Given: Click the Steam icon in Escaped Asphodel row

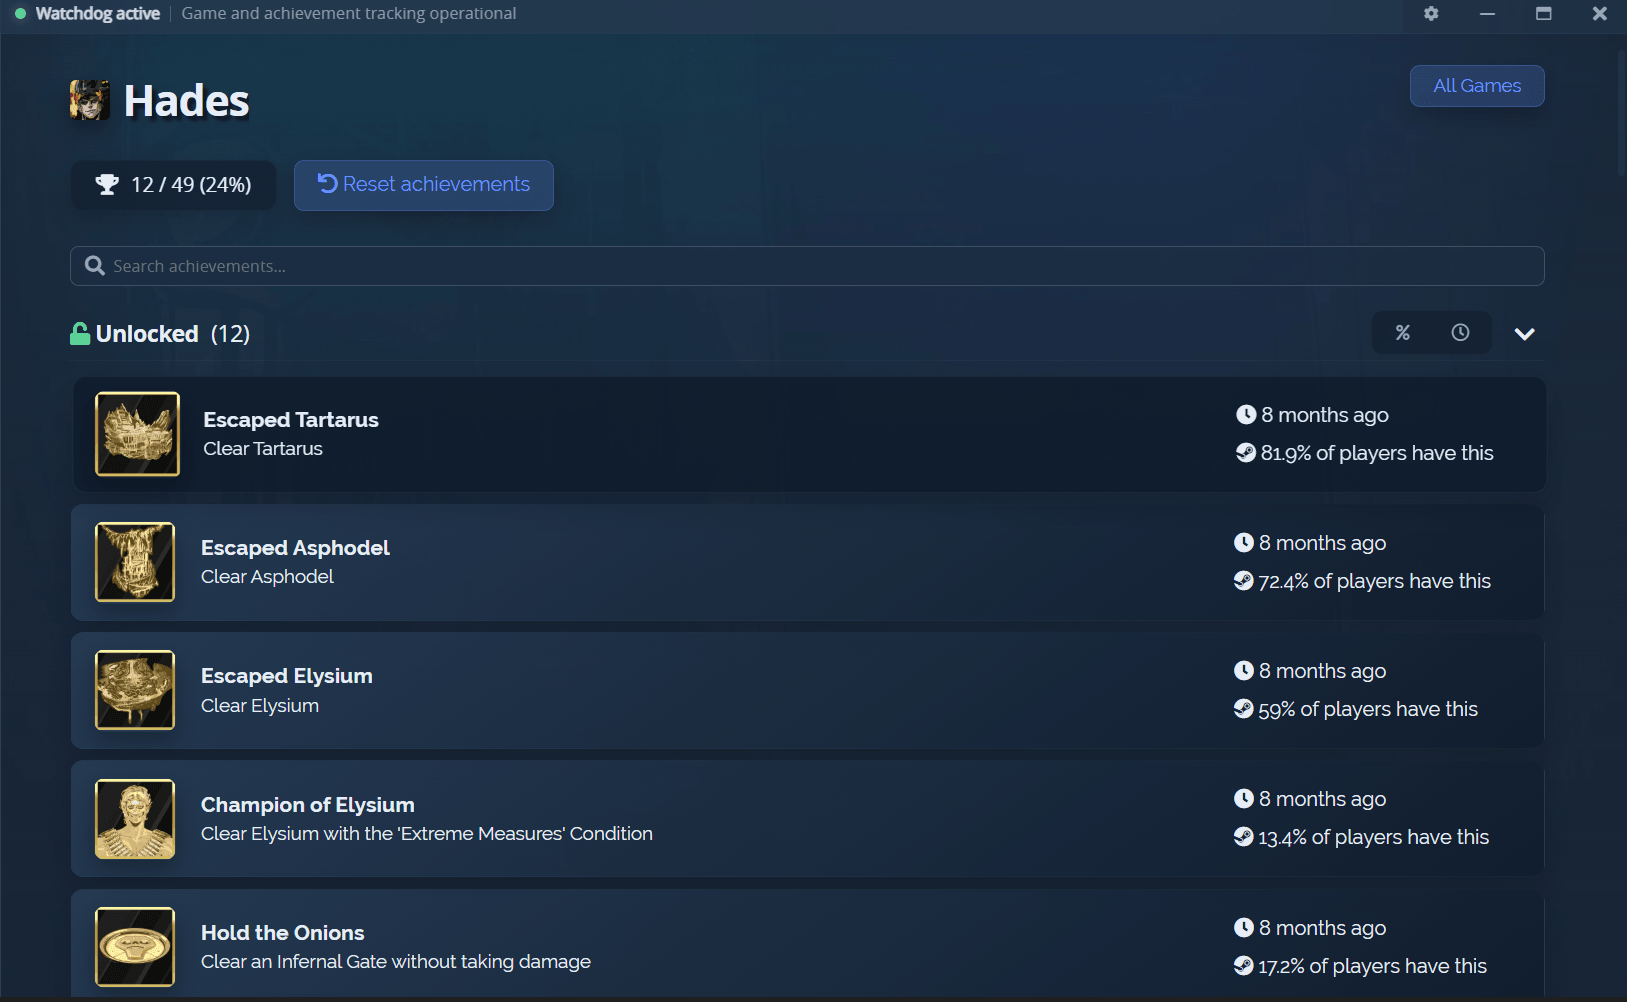Looking at the screenshot, I should (x=1244, y=581).
